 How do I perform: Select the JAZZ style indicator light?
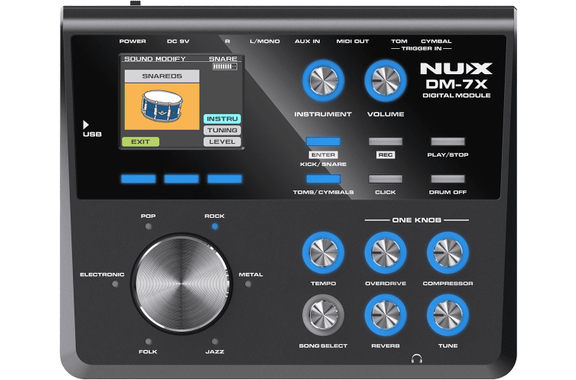[x=215, y=342]
